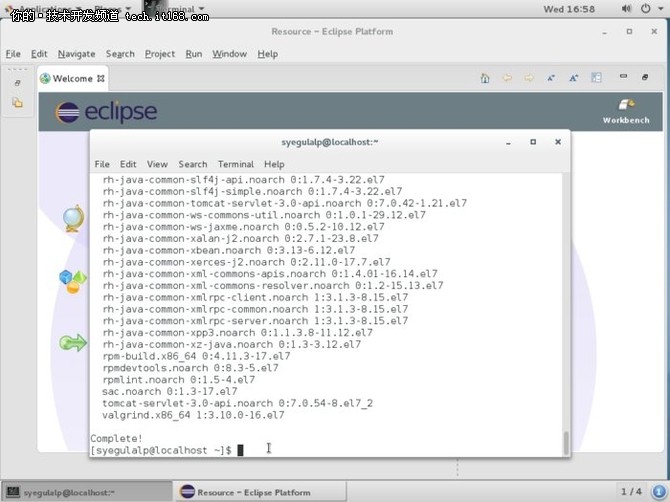
Task: Open terminal window Search menu
Action: [193, 164]
